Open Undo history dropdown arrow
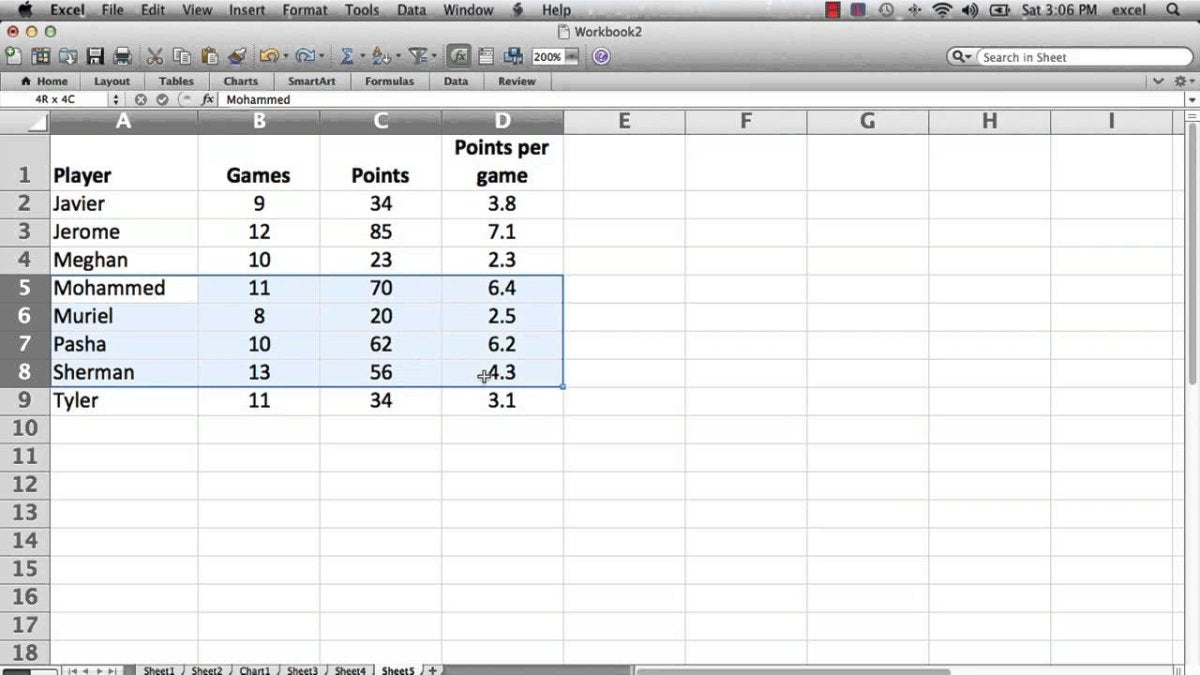This screenshot has width=1200, height=675. (286, 57)
